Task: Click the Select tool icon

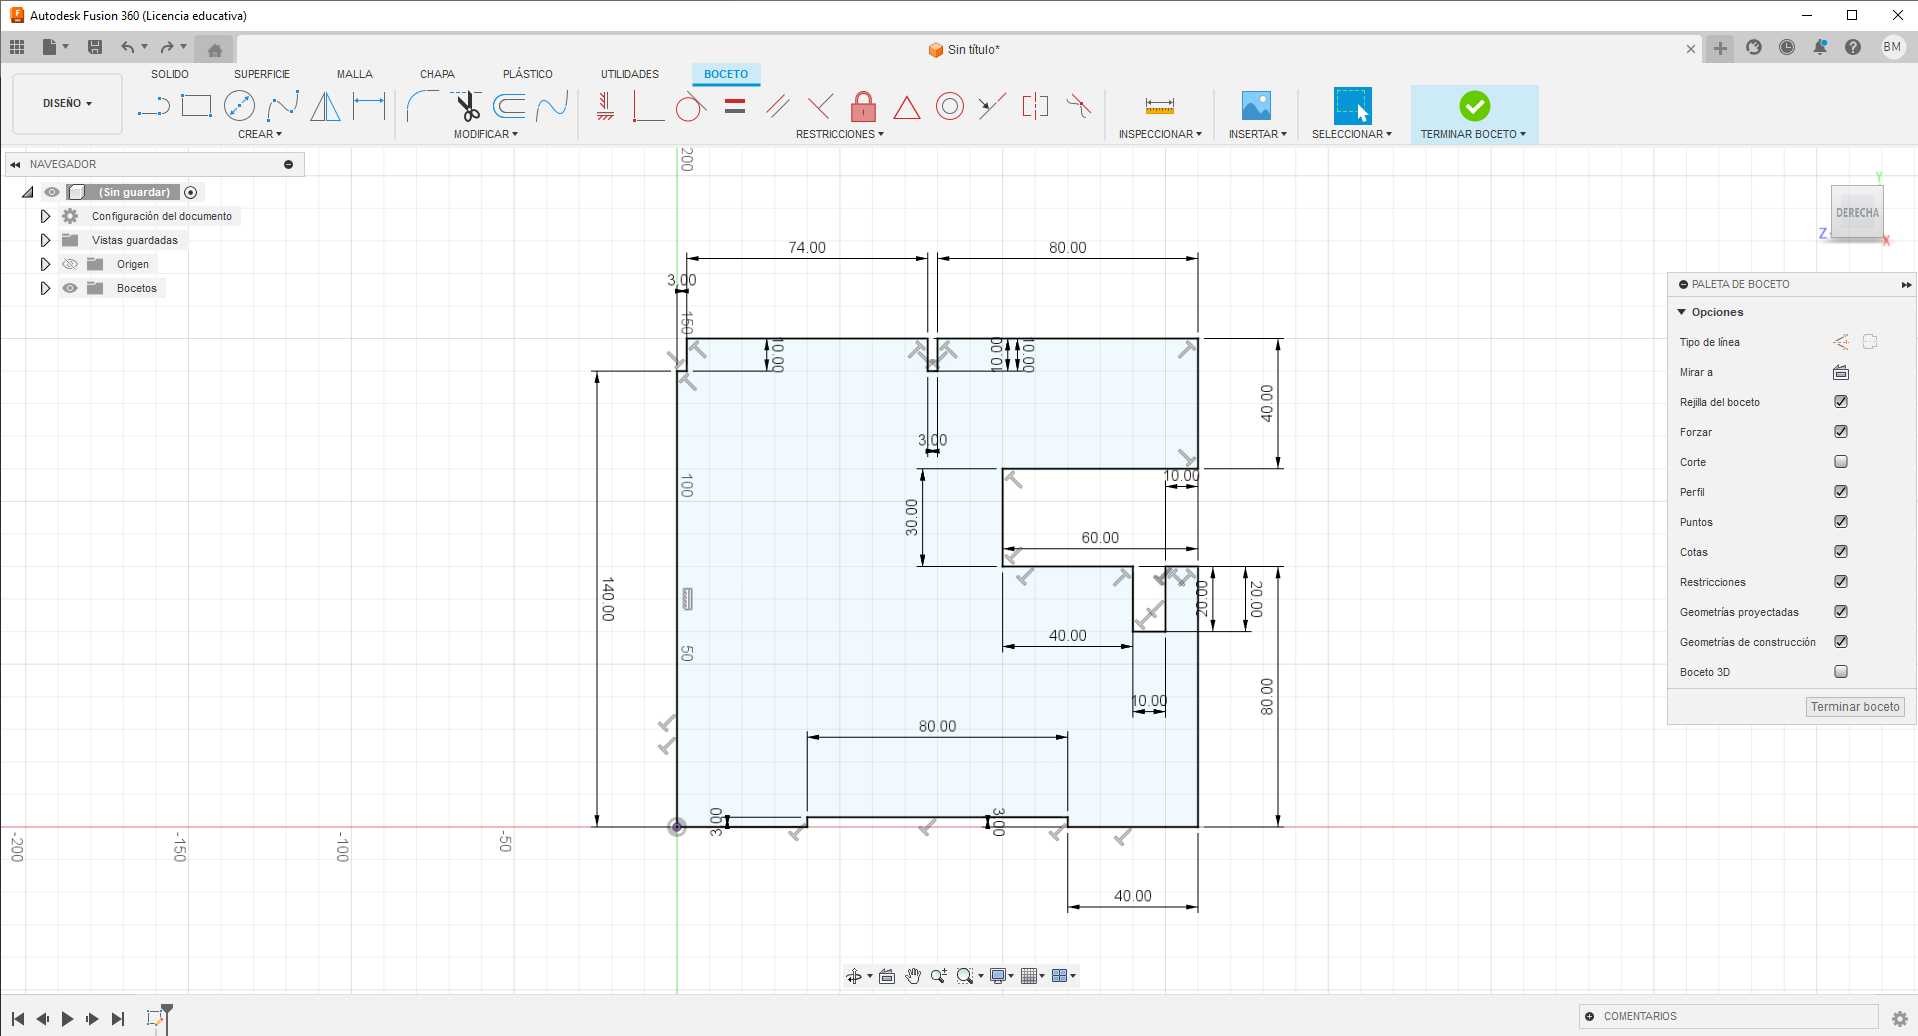Action: coord(1352,106)
